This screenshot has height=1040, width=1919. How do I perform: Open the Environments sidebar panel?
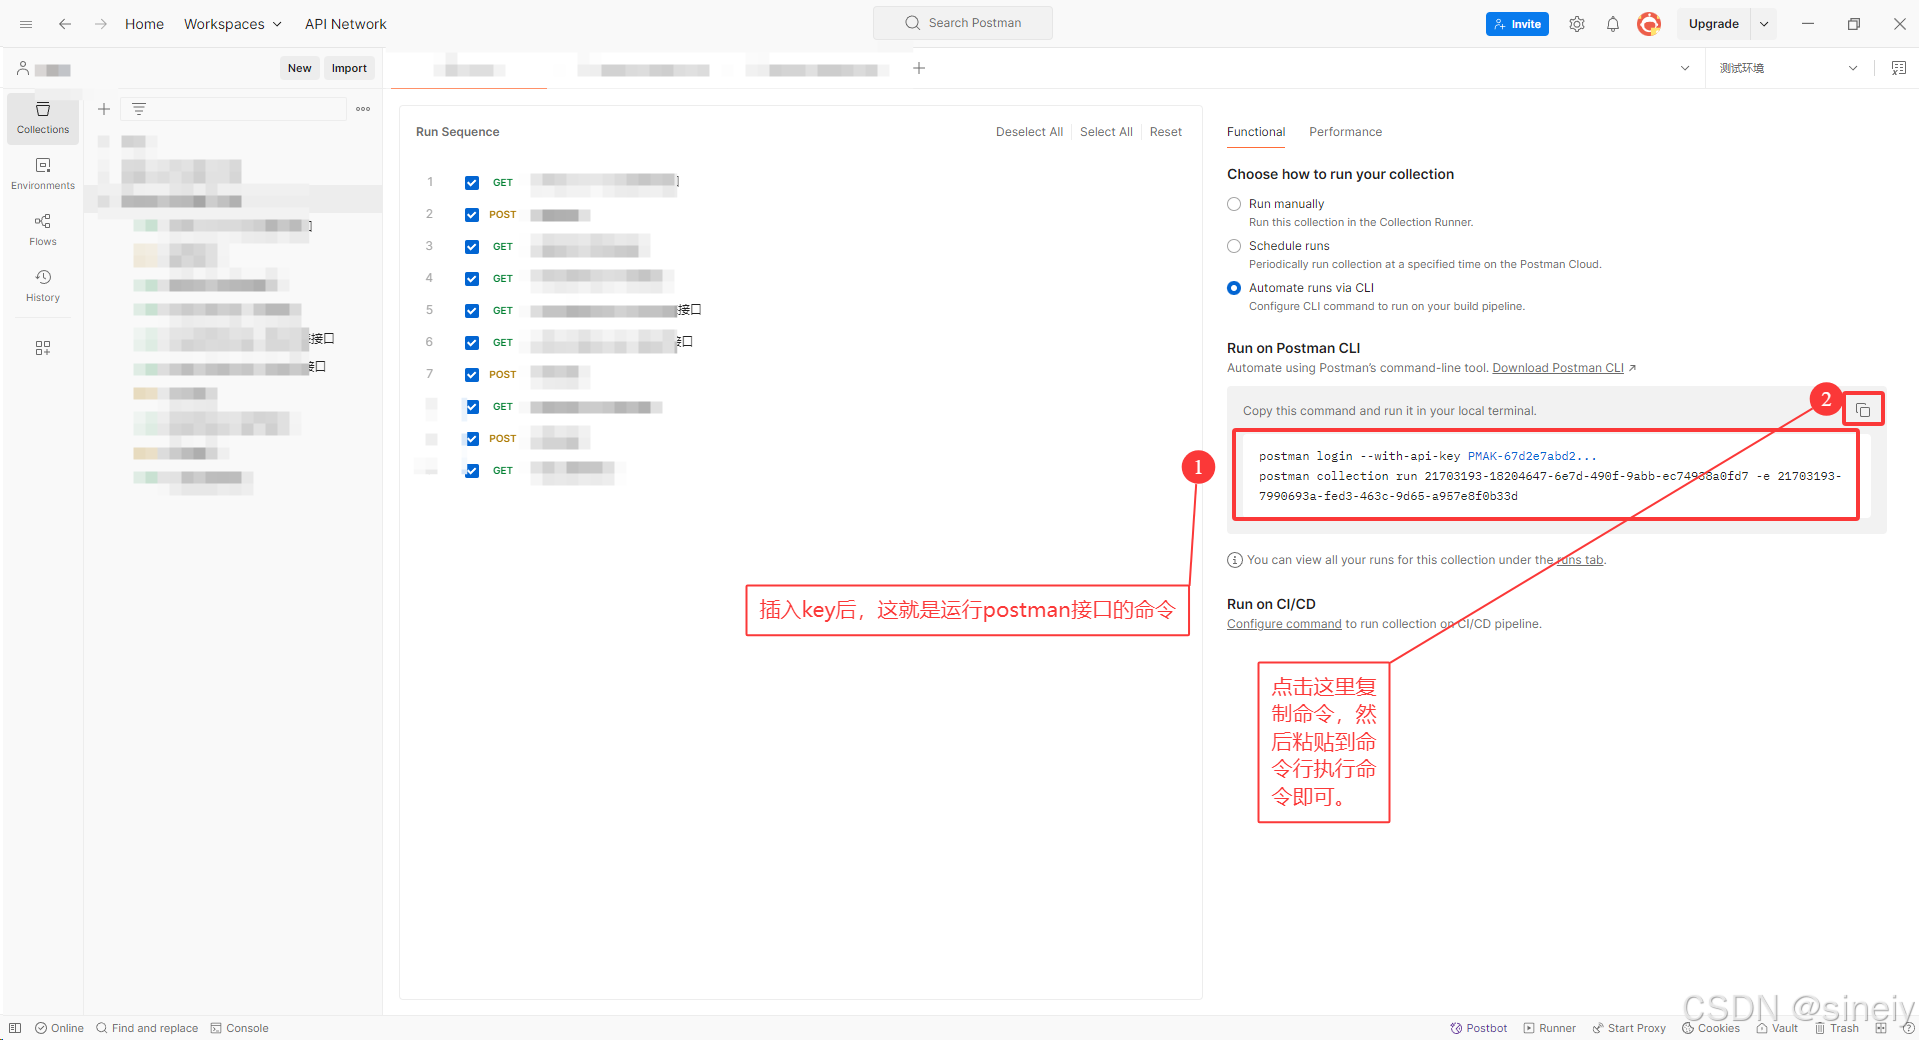(x=43, y=174)
